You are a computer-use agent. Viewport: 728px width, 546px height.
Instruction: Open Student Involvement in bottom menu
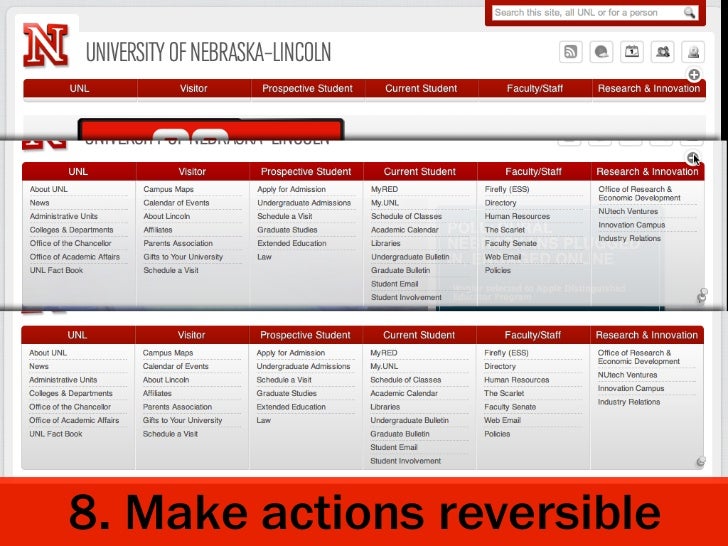pyautogui.click(x=406, y=461)
